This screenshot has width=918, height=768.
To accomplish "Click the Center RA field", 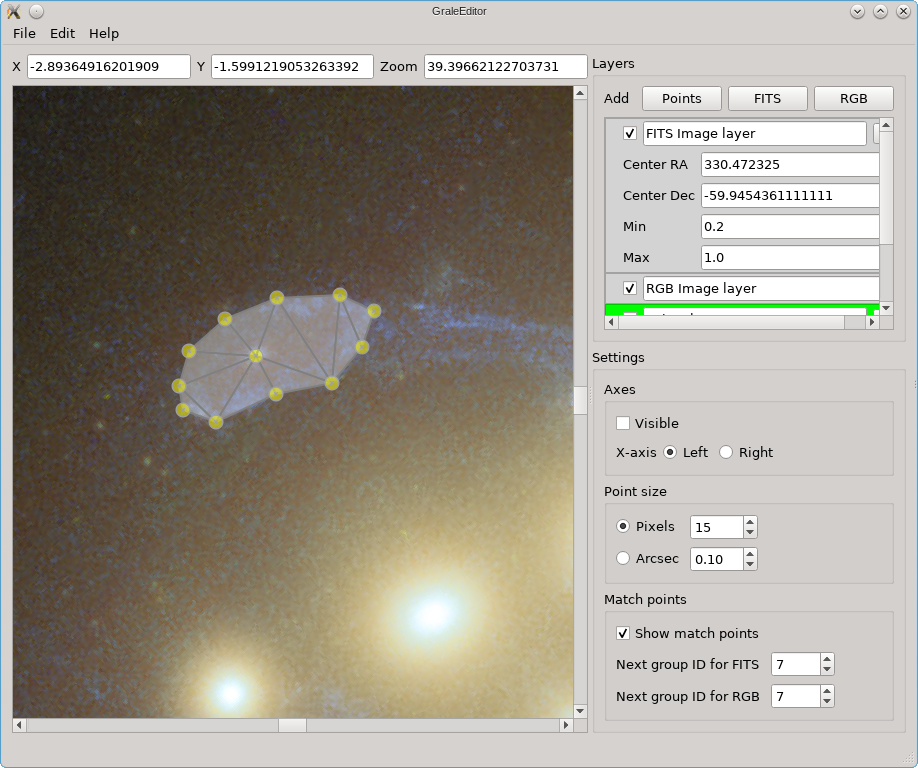I will (x=790, y=164).
